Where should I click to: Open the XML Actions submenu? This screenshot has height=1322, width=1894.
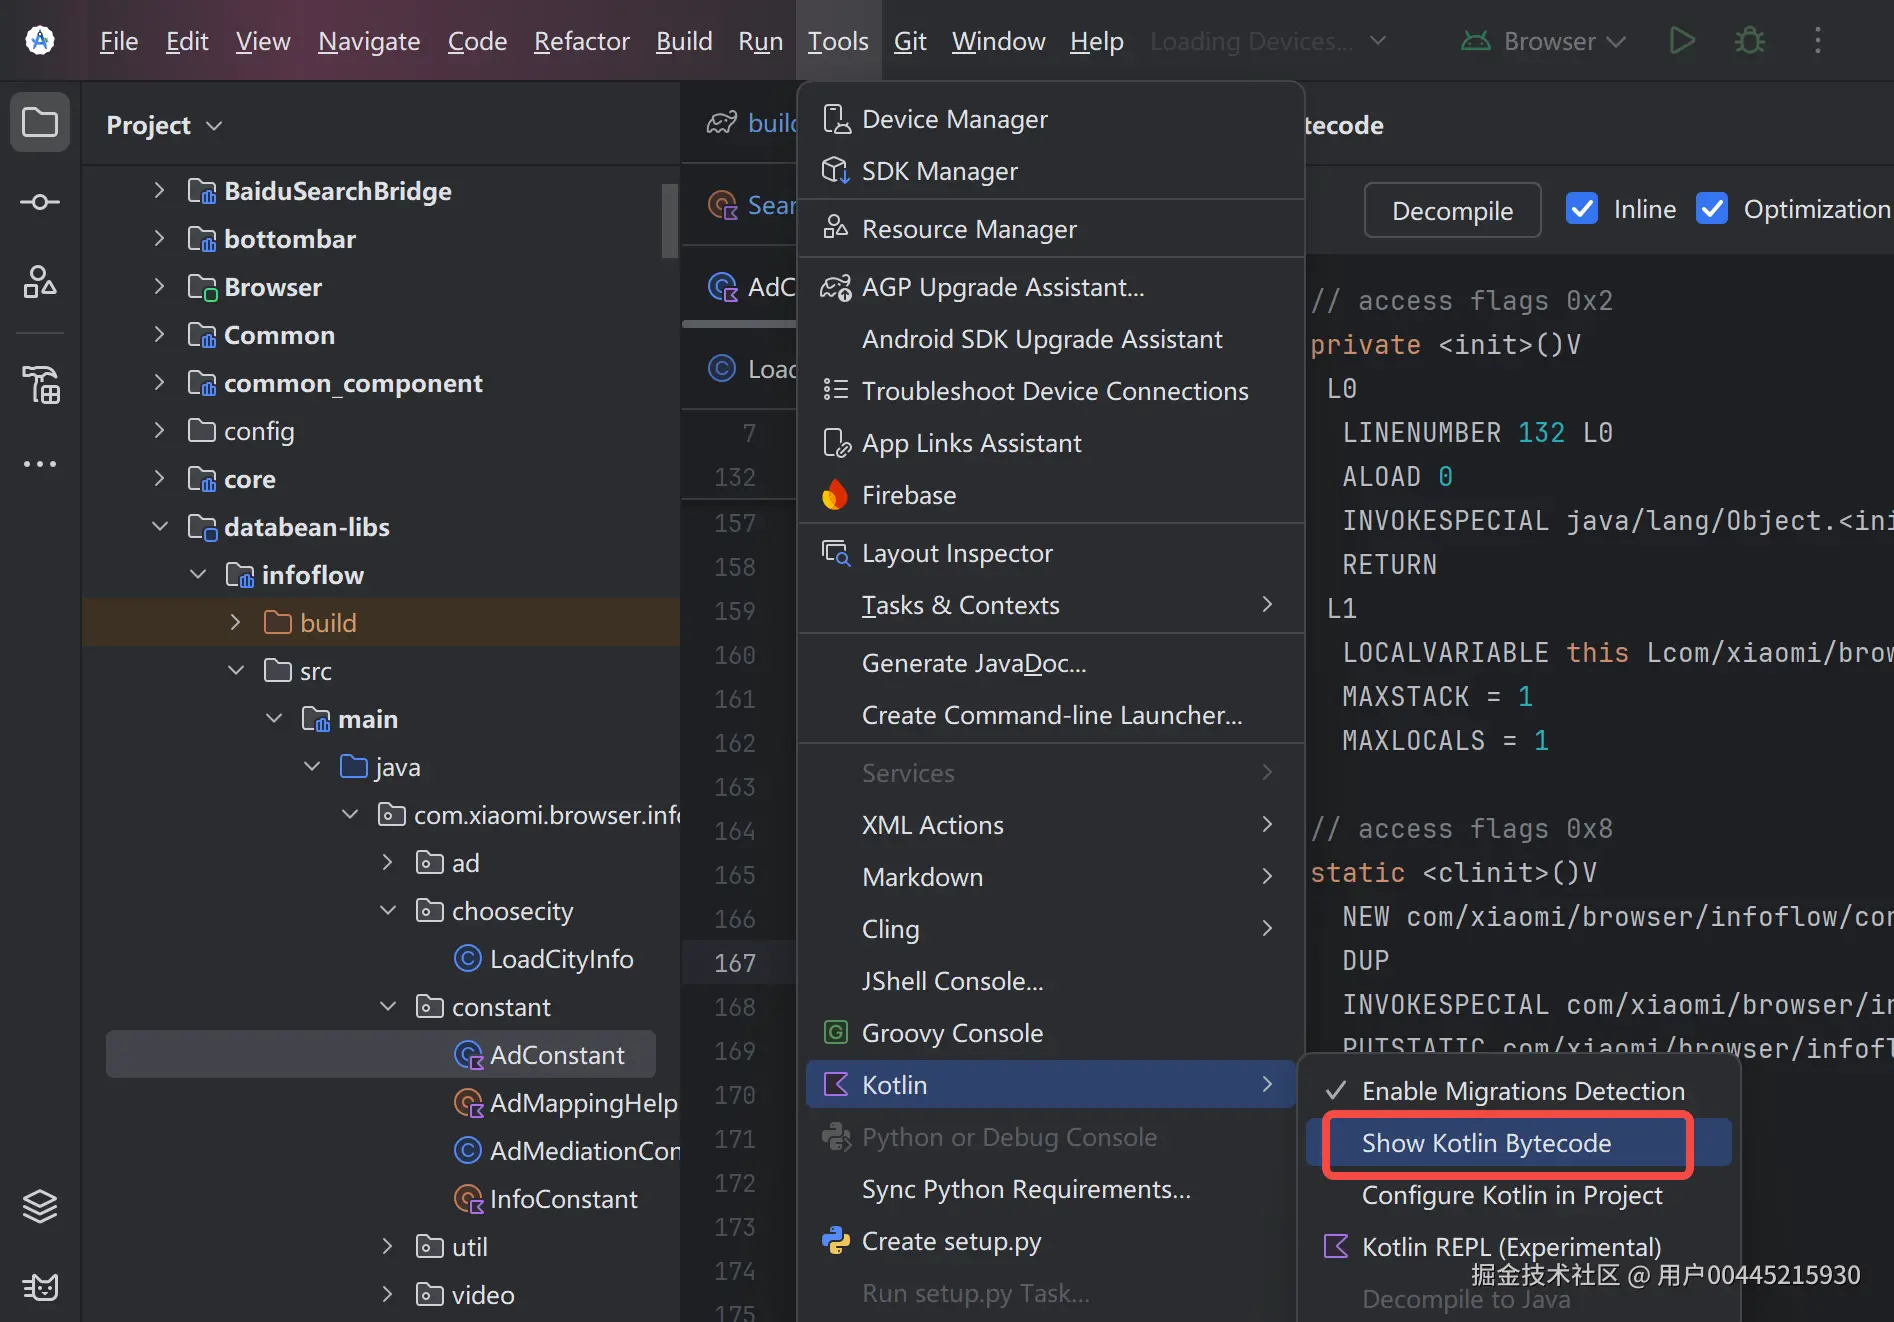[1050, 825]
